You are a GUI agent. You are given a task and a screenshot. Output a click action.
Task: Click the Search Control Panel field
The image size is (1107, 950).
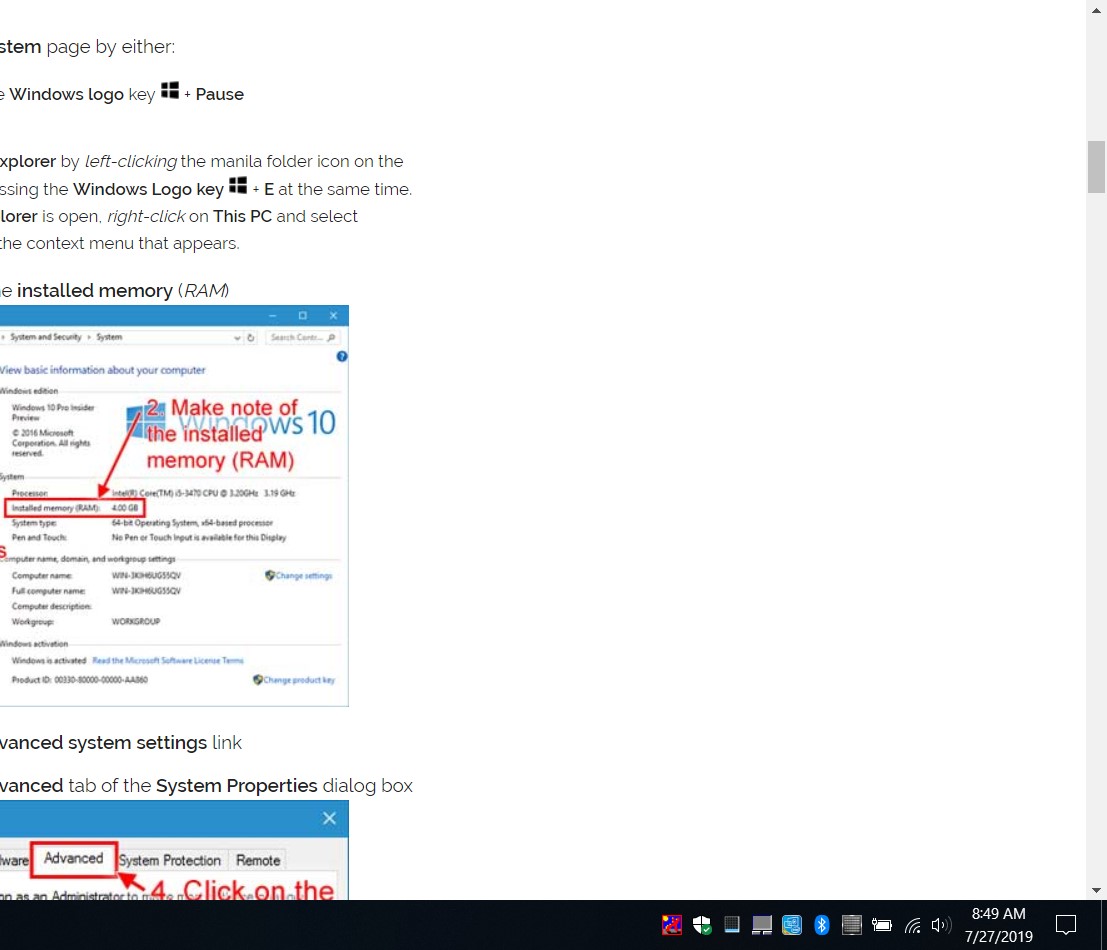click(300, 338)
